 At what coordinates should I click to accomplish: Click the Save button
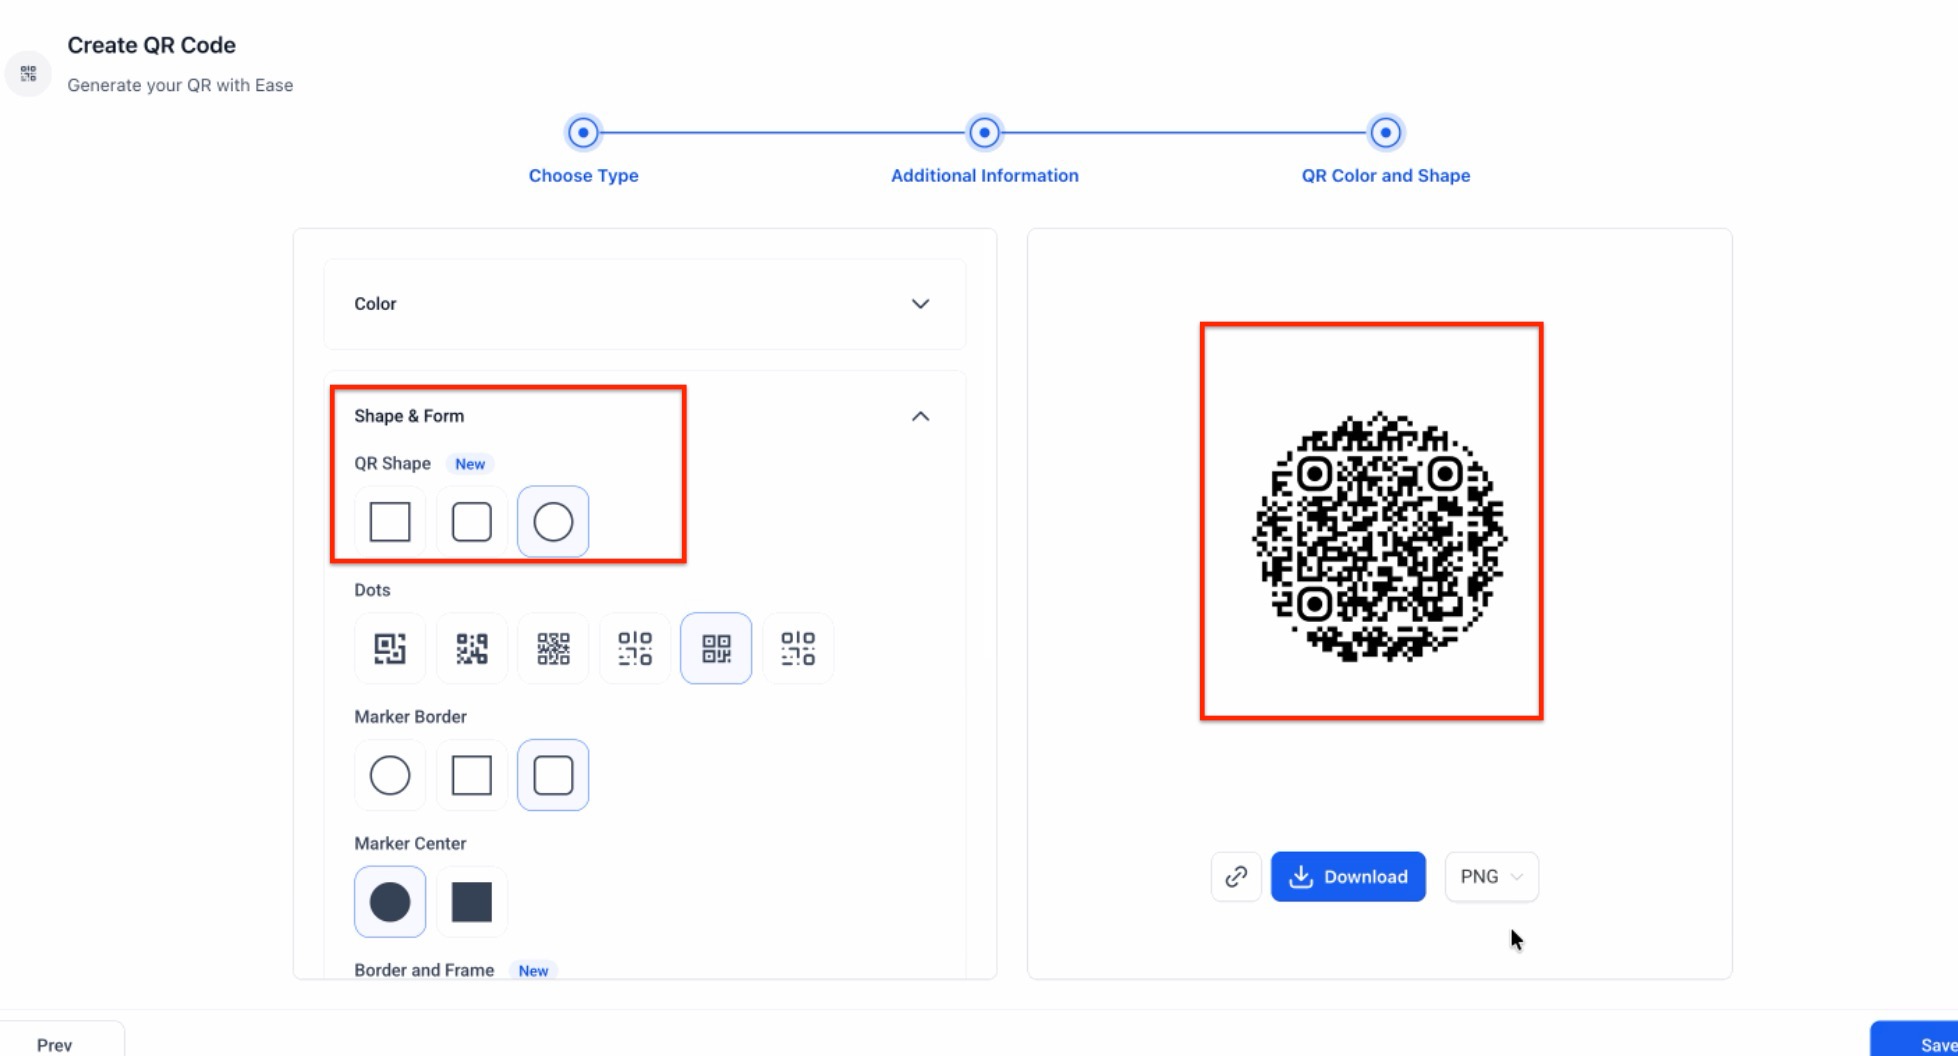coord(1914,1041)
